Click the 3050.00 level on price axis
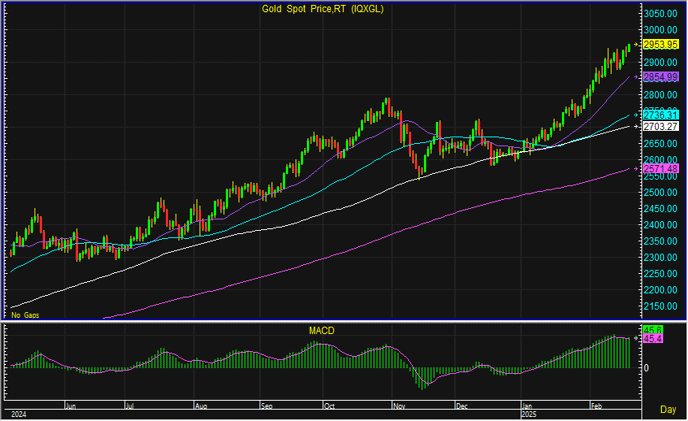This screenshot has height=421, width=688. pyautogui.click(x=661, y=13)
